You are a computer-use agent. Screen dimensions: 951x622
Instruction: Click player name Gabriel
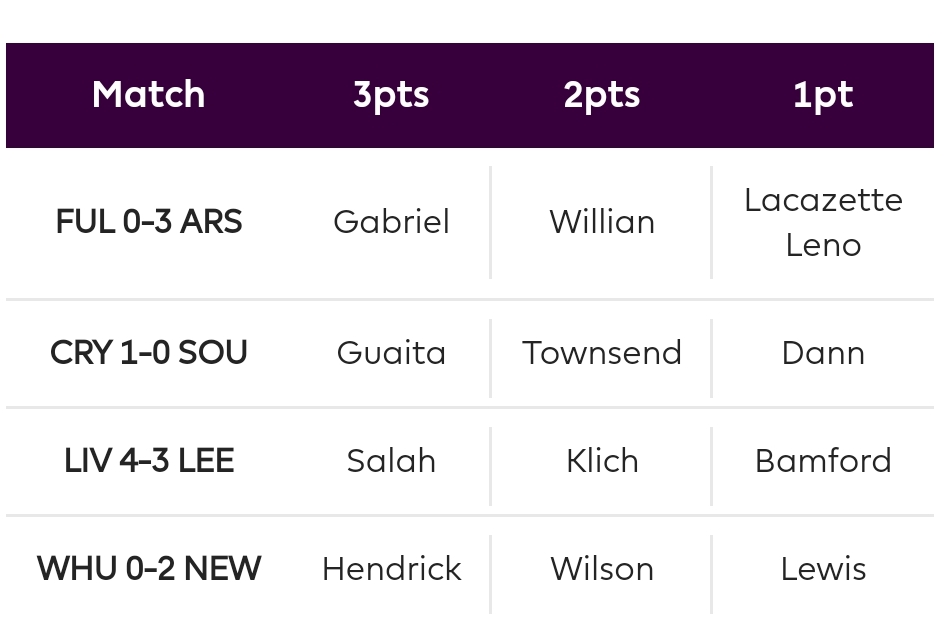tap(391, 222)
